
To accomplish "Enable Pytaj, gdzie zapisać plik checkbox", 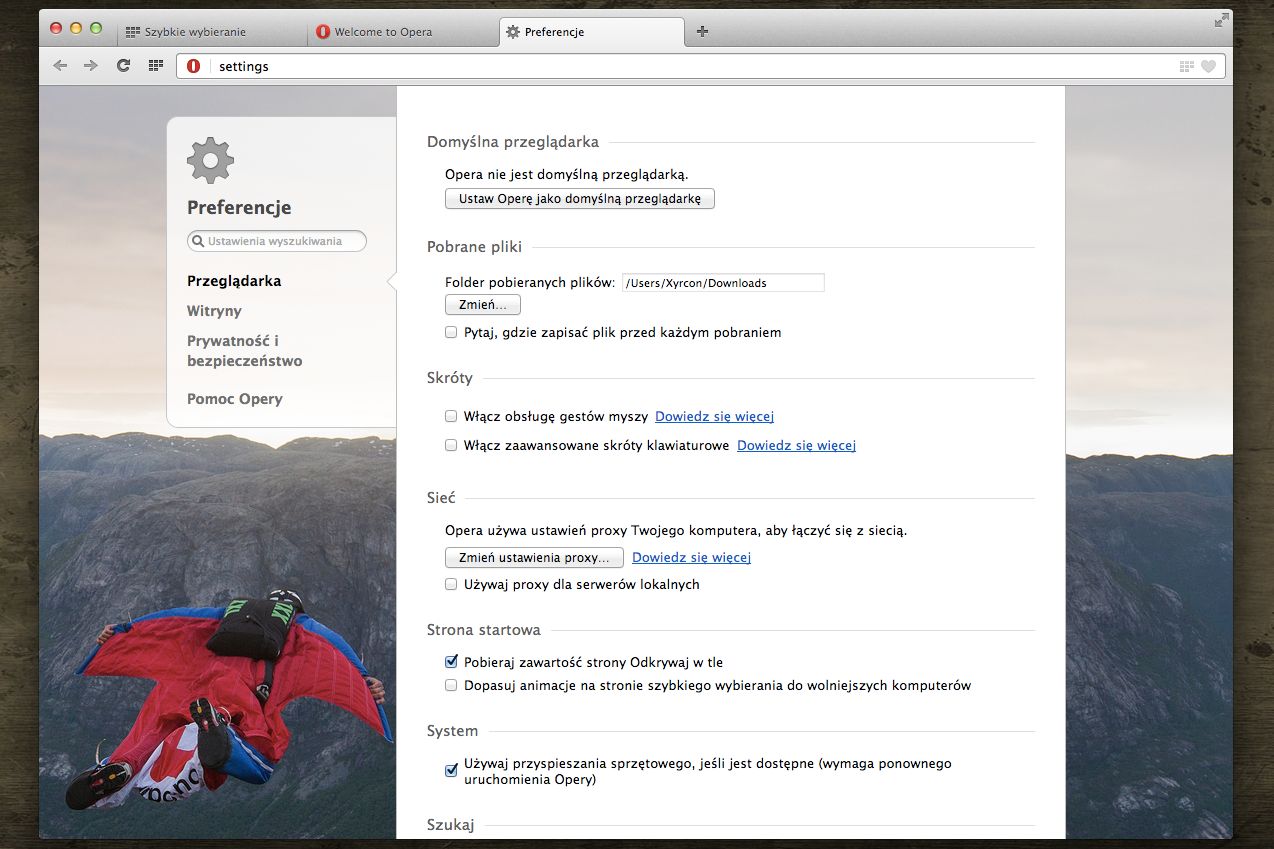I will pos(451,332).
